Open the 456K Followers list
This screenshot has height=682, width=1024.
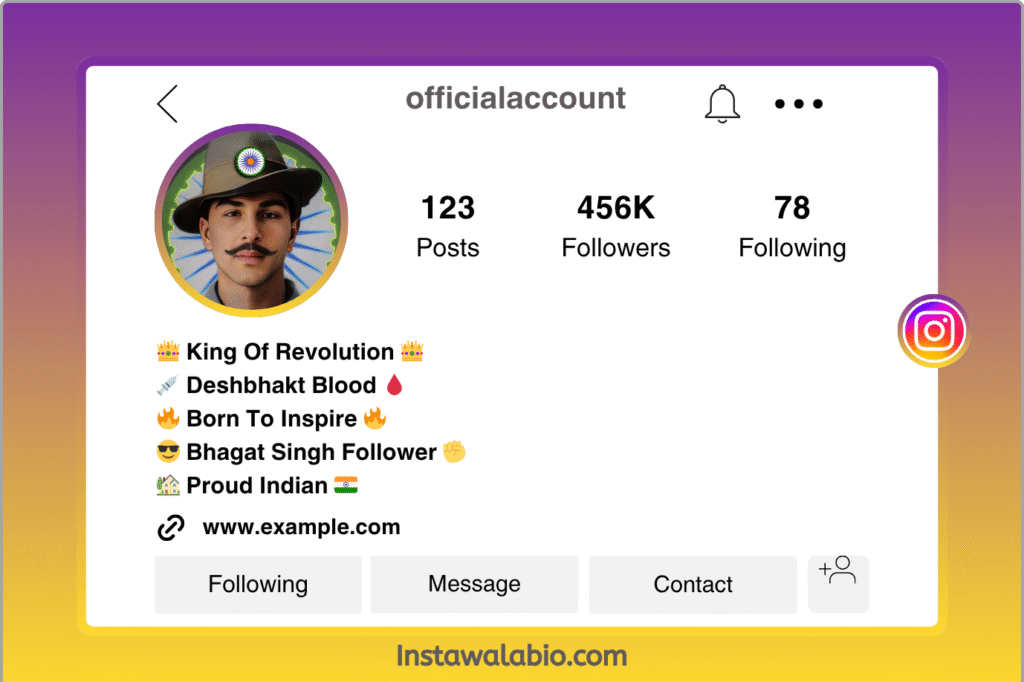pyautogui.click(x=616, y=226)
